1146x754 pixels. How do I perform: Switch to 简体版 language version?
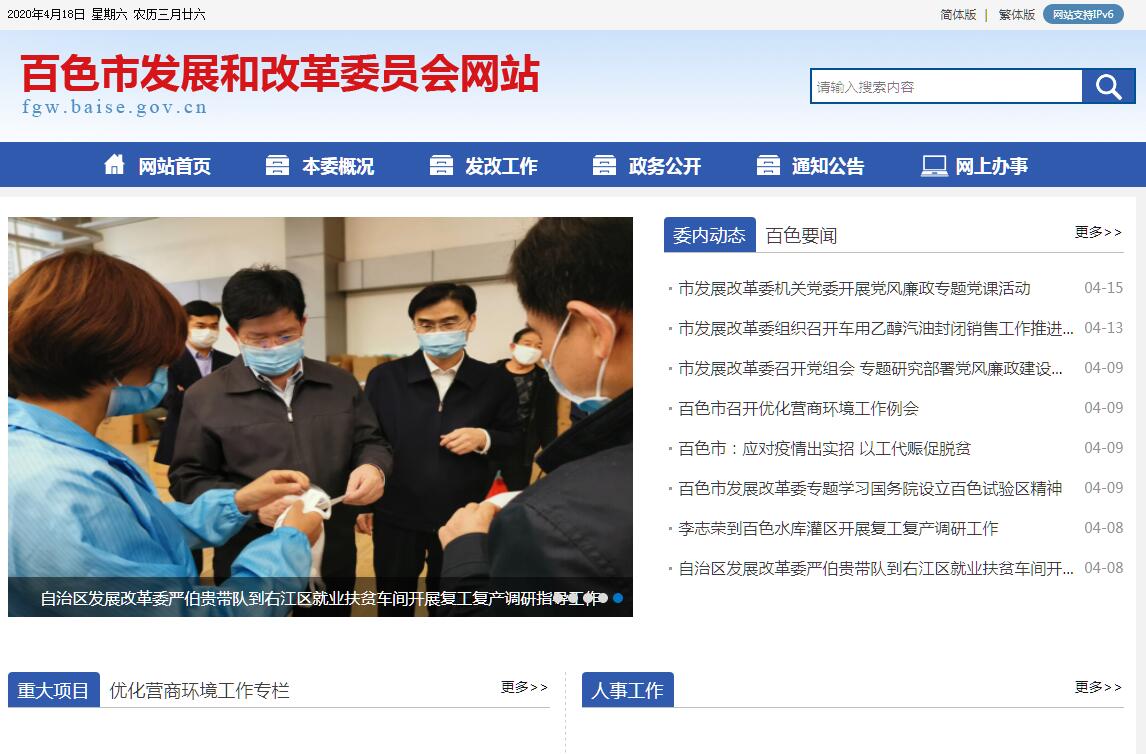pyautogui.click(x=957, y=15)
